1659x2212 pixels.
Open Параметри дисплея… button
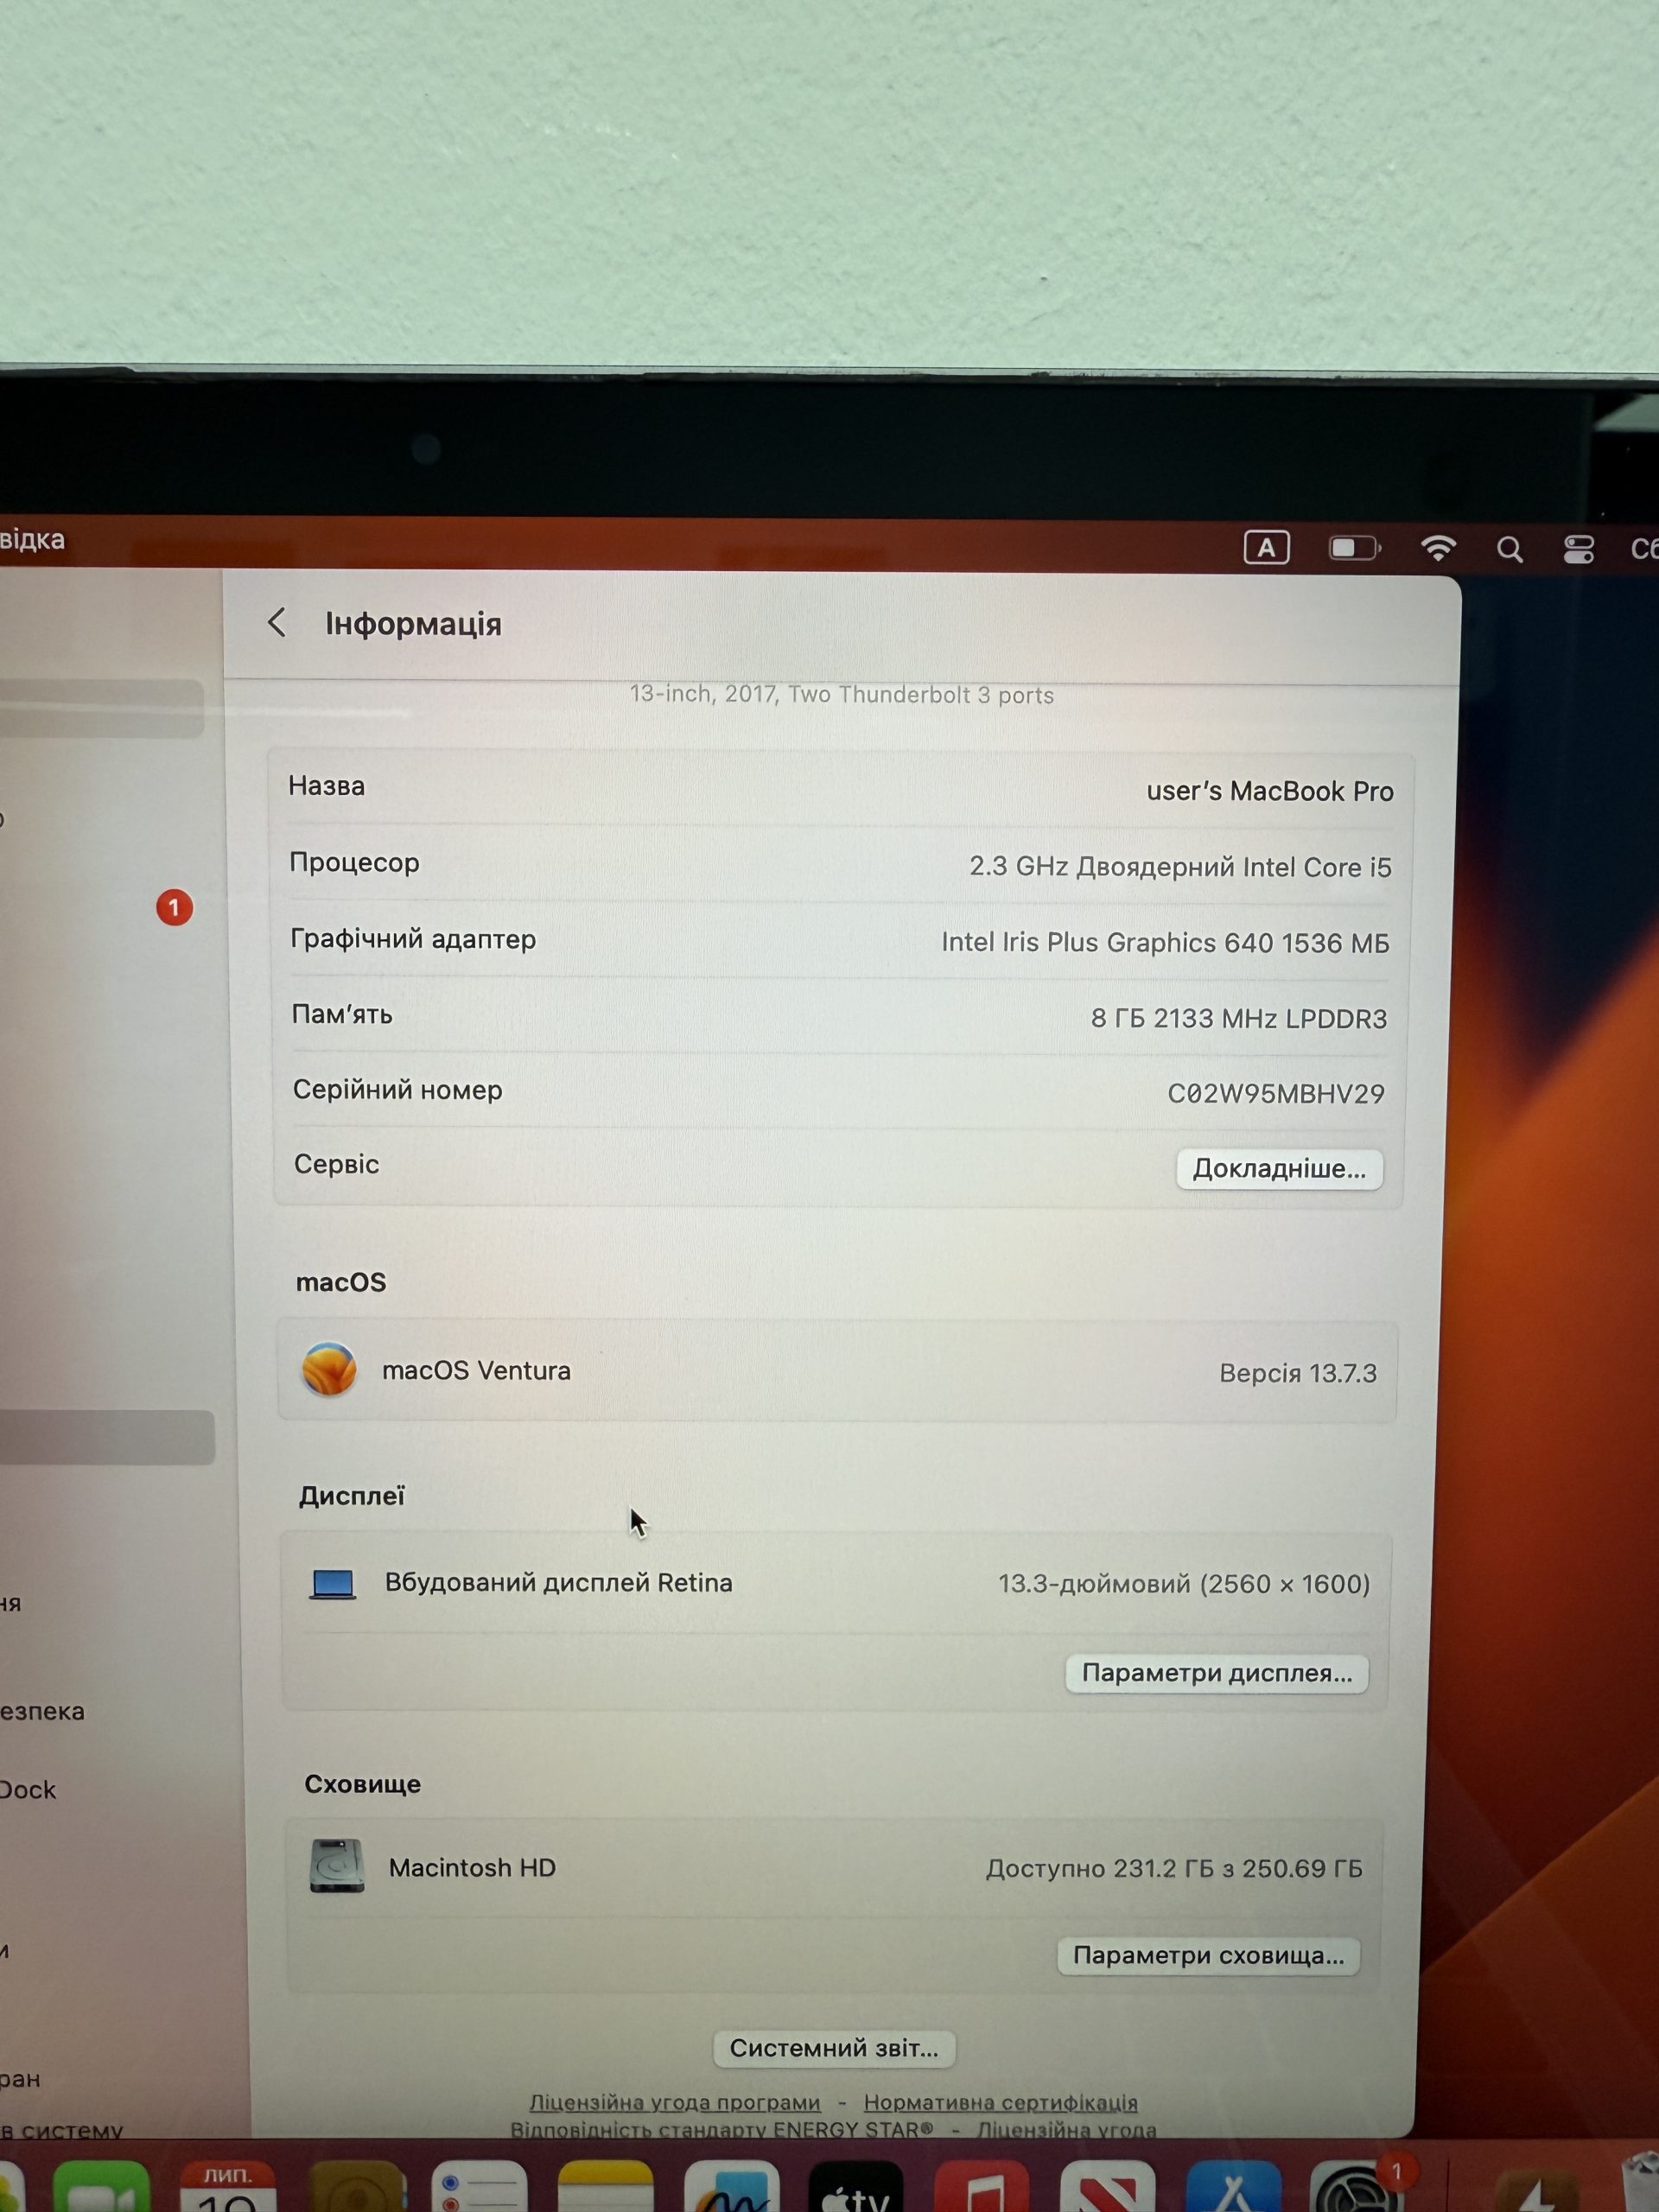(x=1217, y=1673)
